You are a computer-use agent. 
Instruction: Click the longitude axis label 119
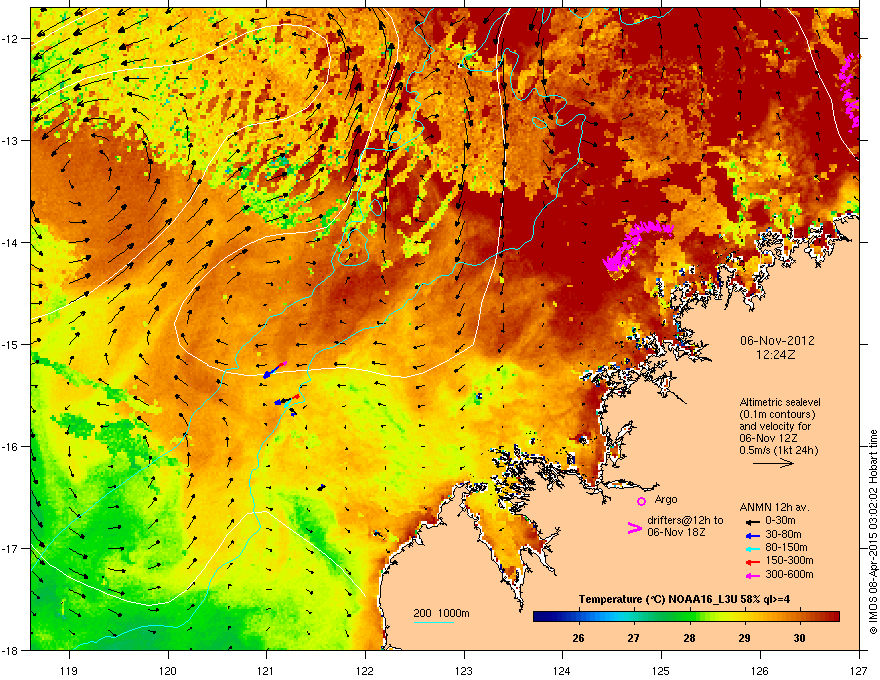[x=69, y=670]
